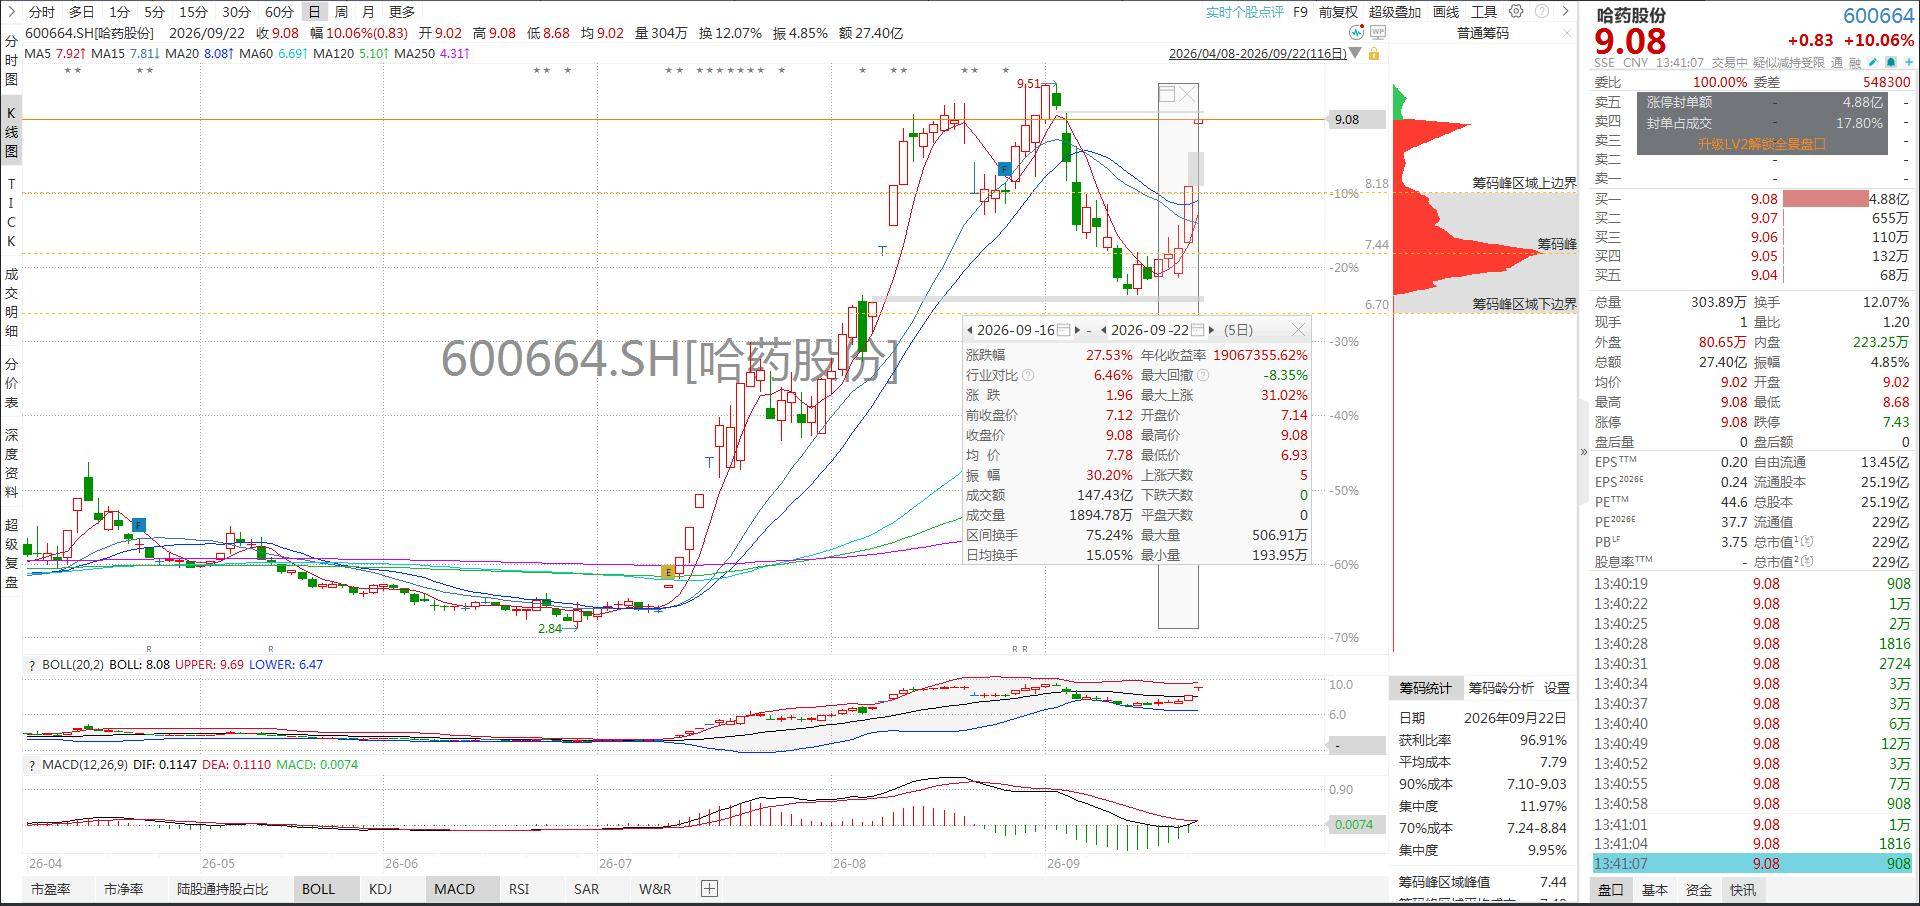Open the 超级叠加 overlay menu
The height and width of the screenshot is (906, 1920).
click(1395, 12)
